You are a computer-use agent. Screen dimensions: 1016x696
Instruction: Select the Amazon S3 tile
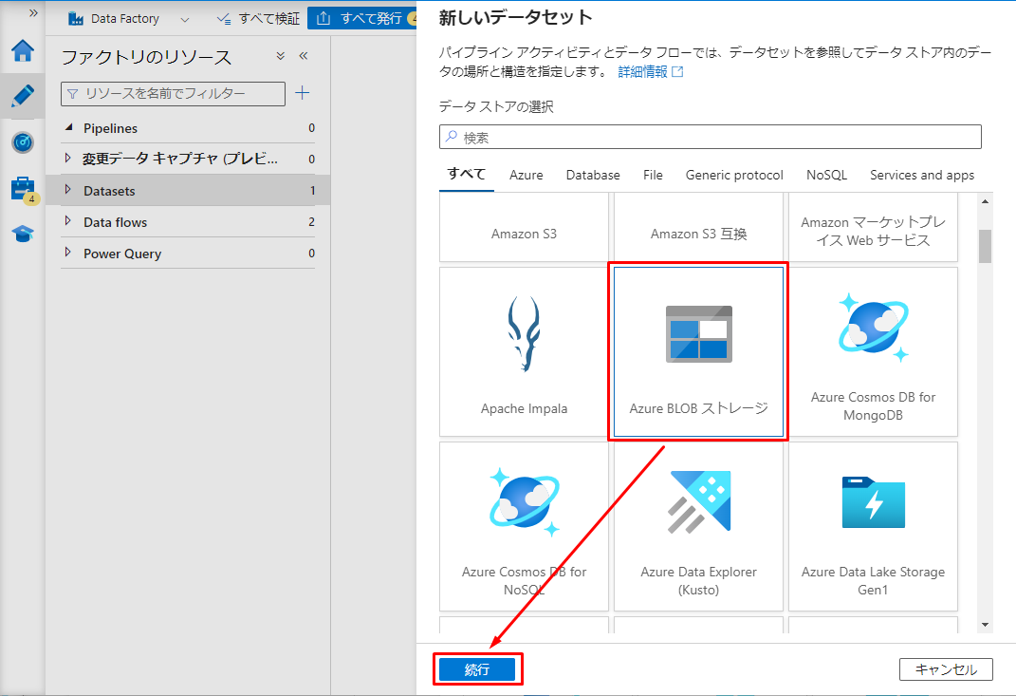coord(524,227)
